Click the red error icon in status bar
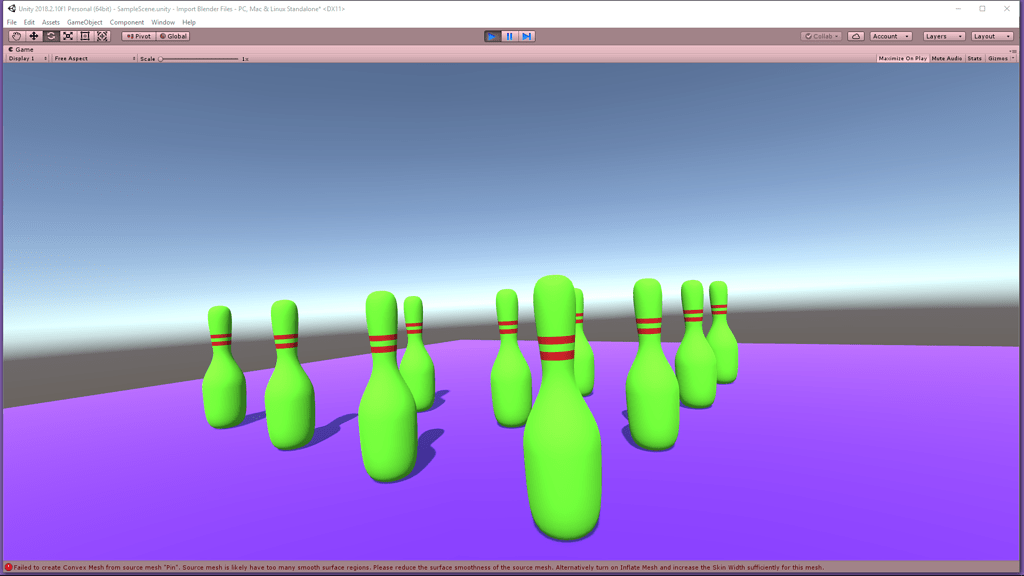Image resolution: width=1024 pixels, height=576 pixels. 8,565
